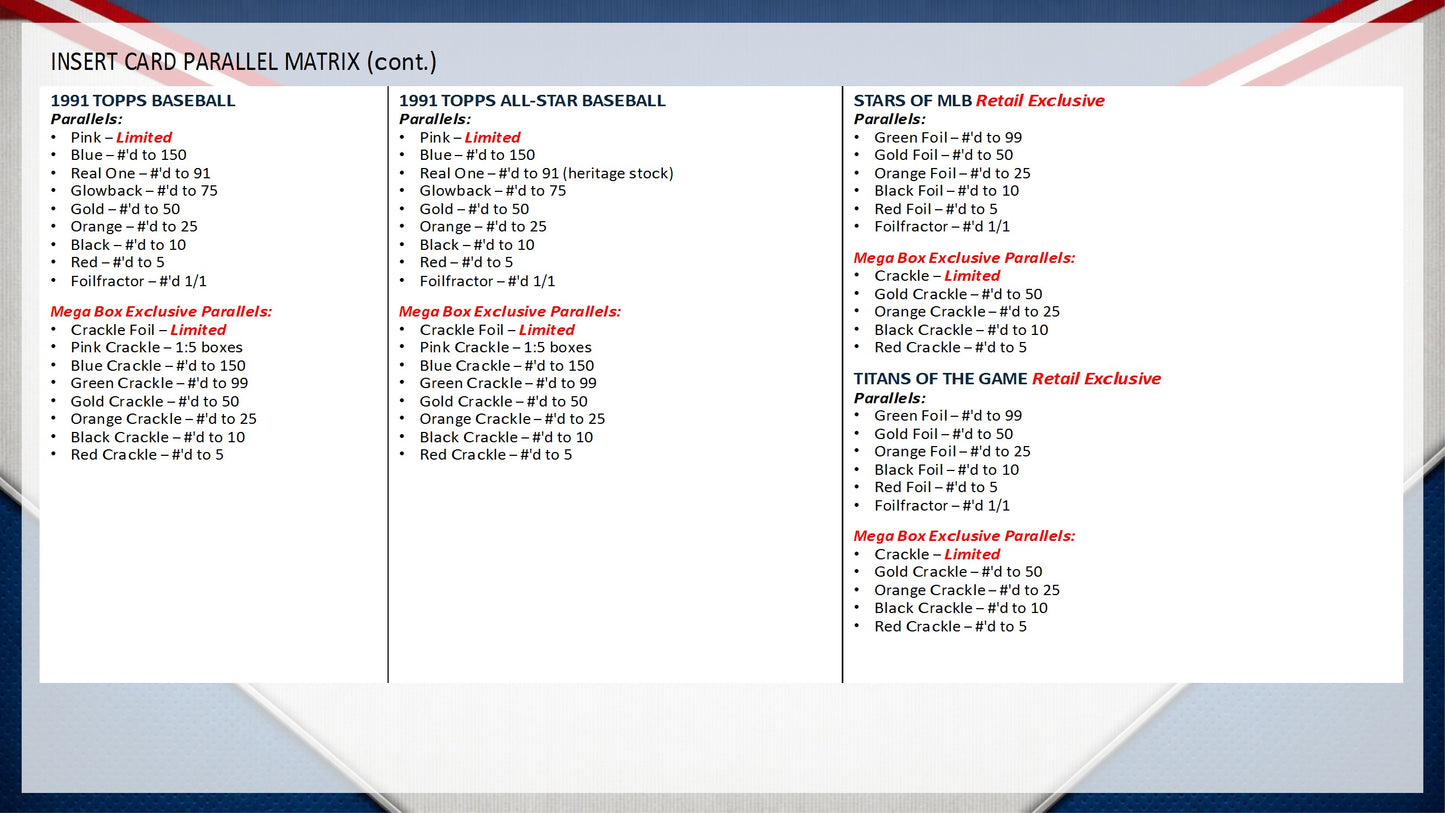Click "Retail Exclusive" beside Stars of MLB
The width and height of the screenshot is (1445, 813).
pos(1040,100)
